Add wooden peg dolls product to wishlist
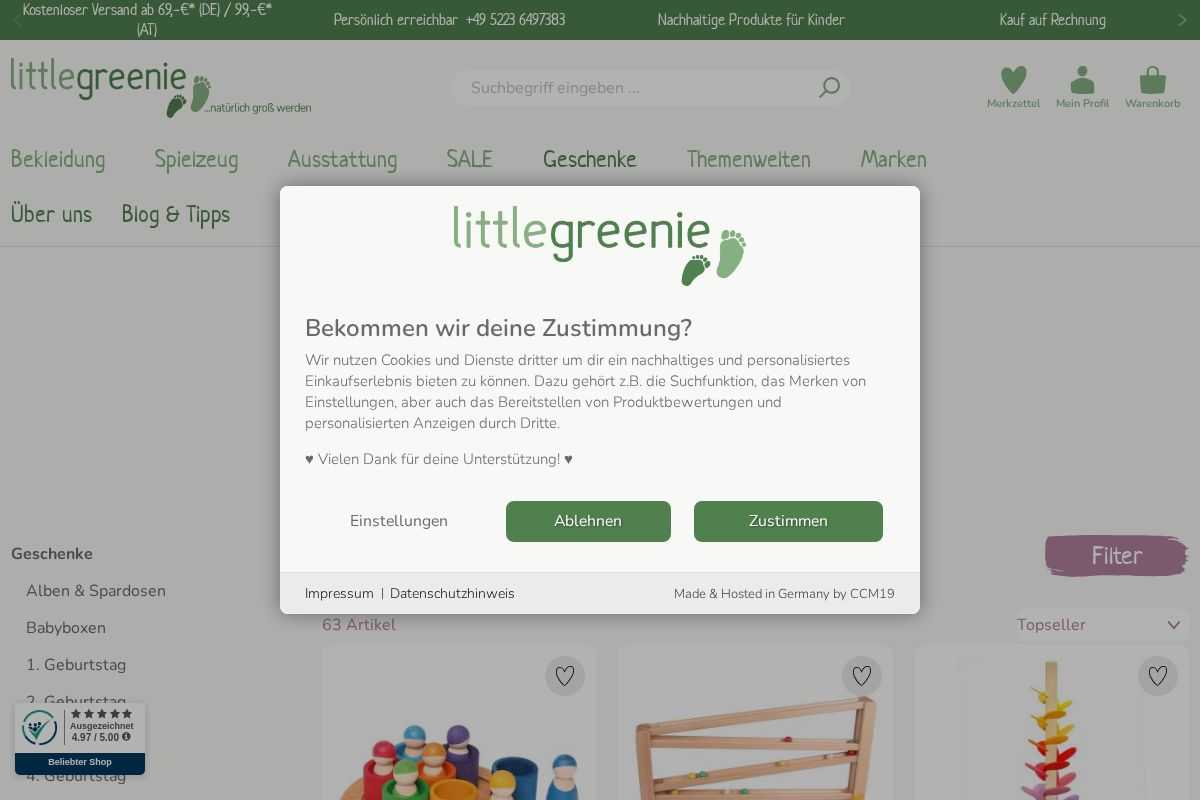This screenshot has height=800, width=1200. click(x=565, y=676)
